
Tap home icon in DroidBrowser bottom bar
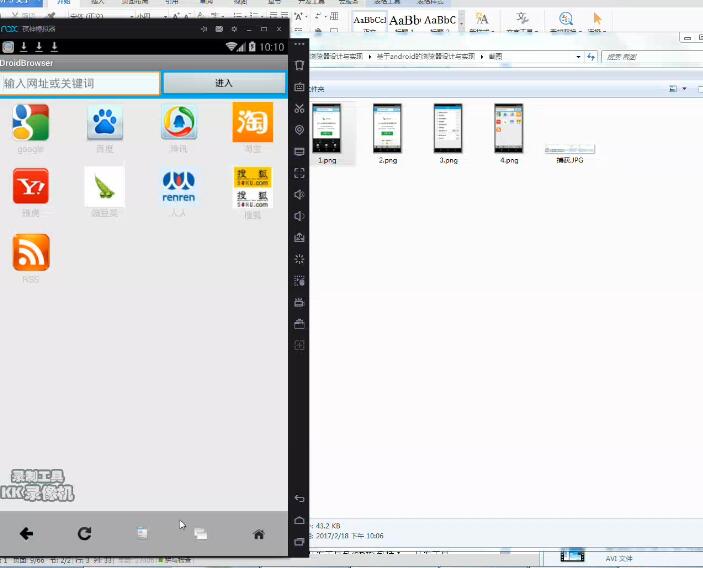[259, 534]
